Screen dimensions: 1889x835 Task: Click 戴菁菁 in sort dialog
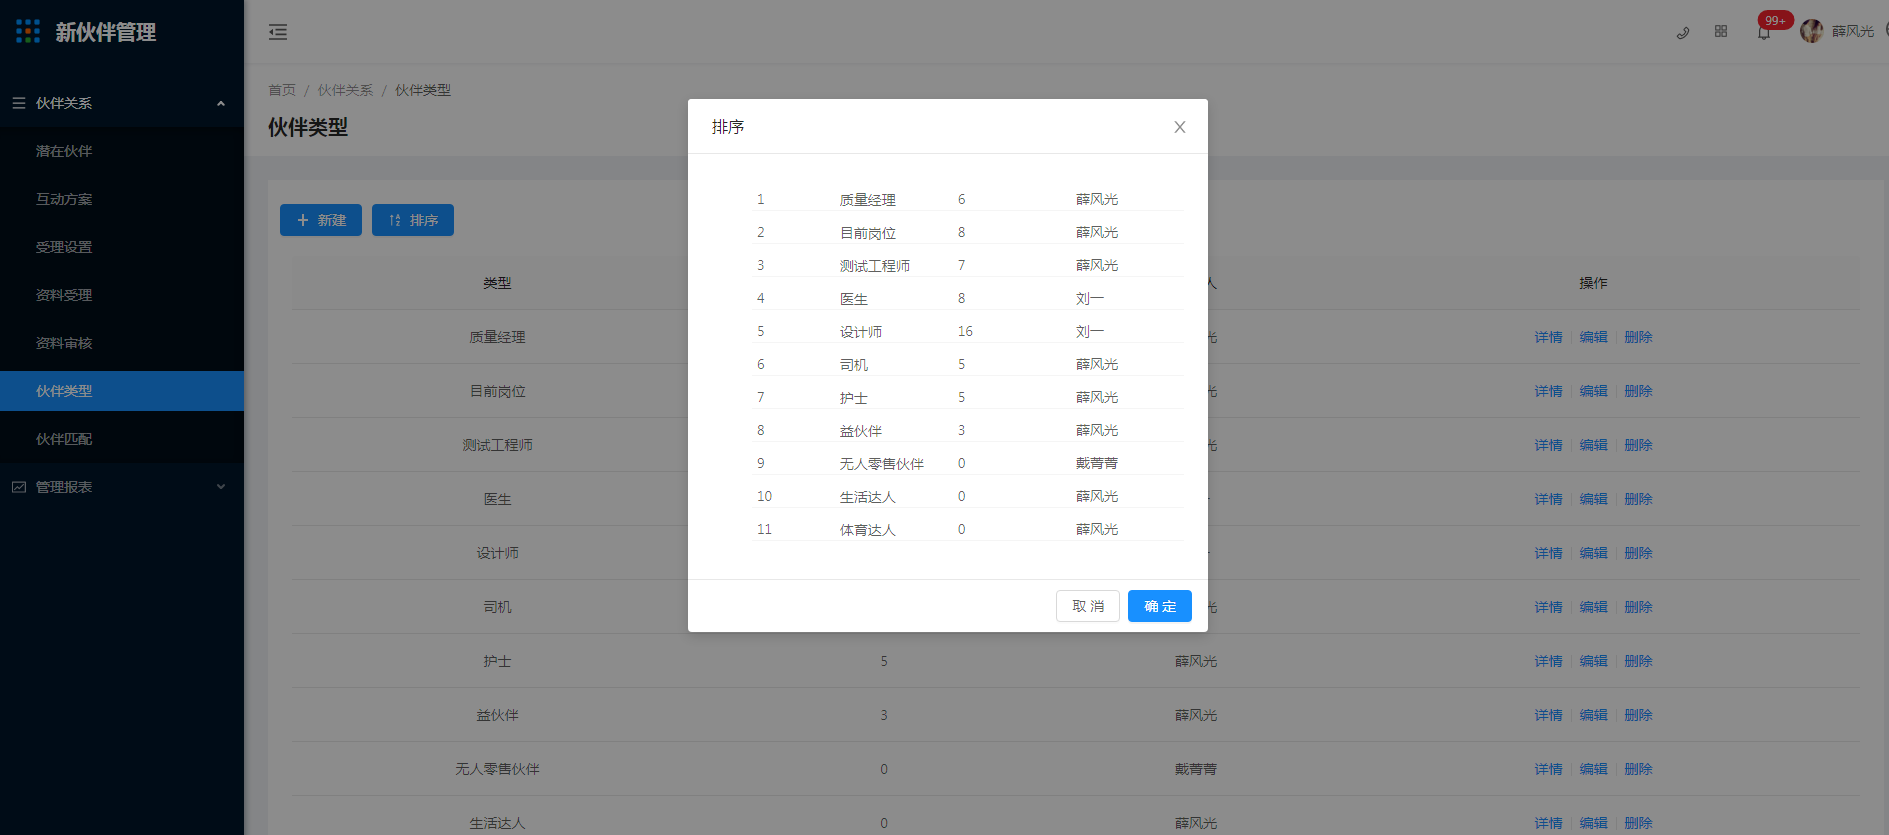click(1097, 463)
